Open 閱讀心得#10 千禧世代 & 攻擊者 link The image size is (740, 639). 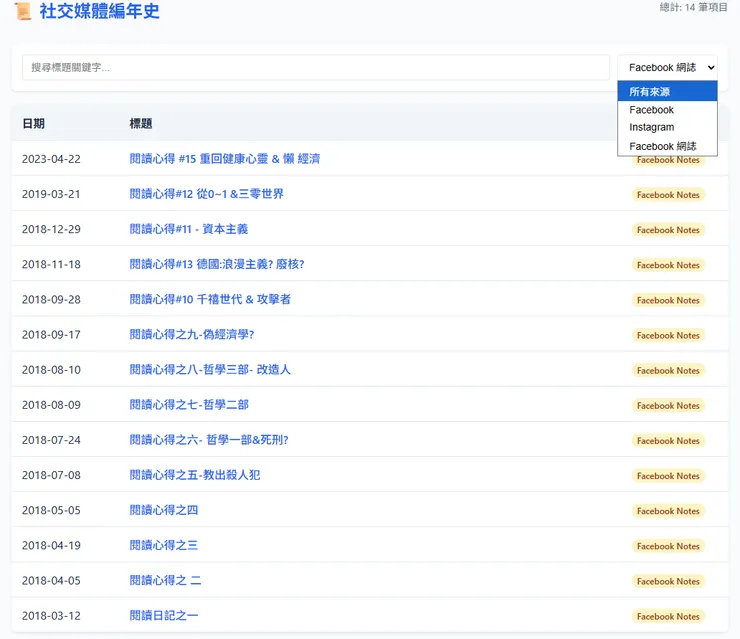[210, 299]
